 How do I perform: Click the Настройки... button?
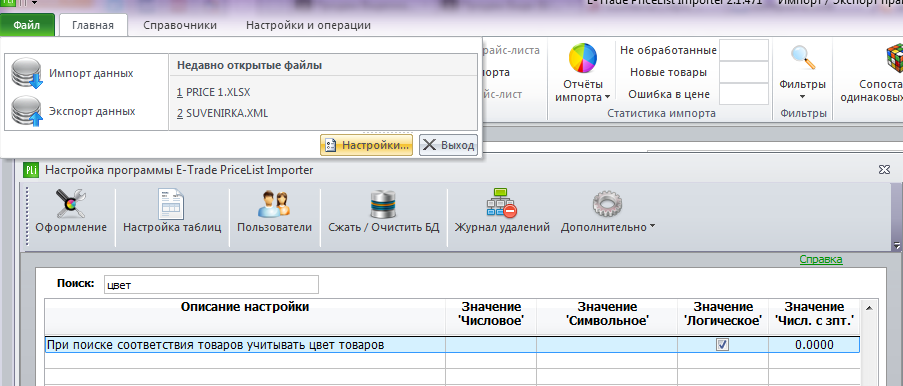click(367, 145)
